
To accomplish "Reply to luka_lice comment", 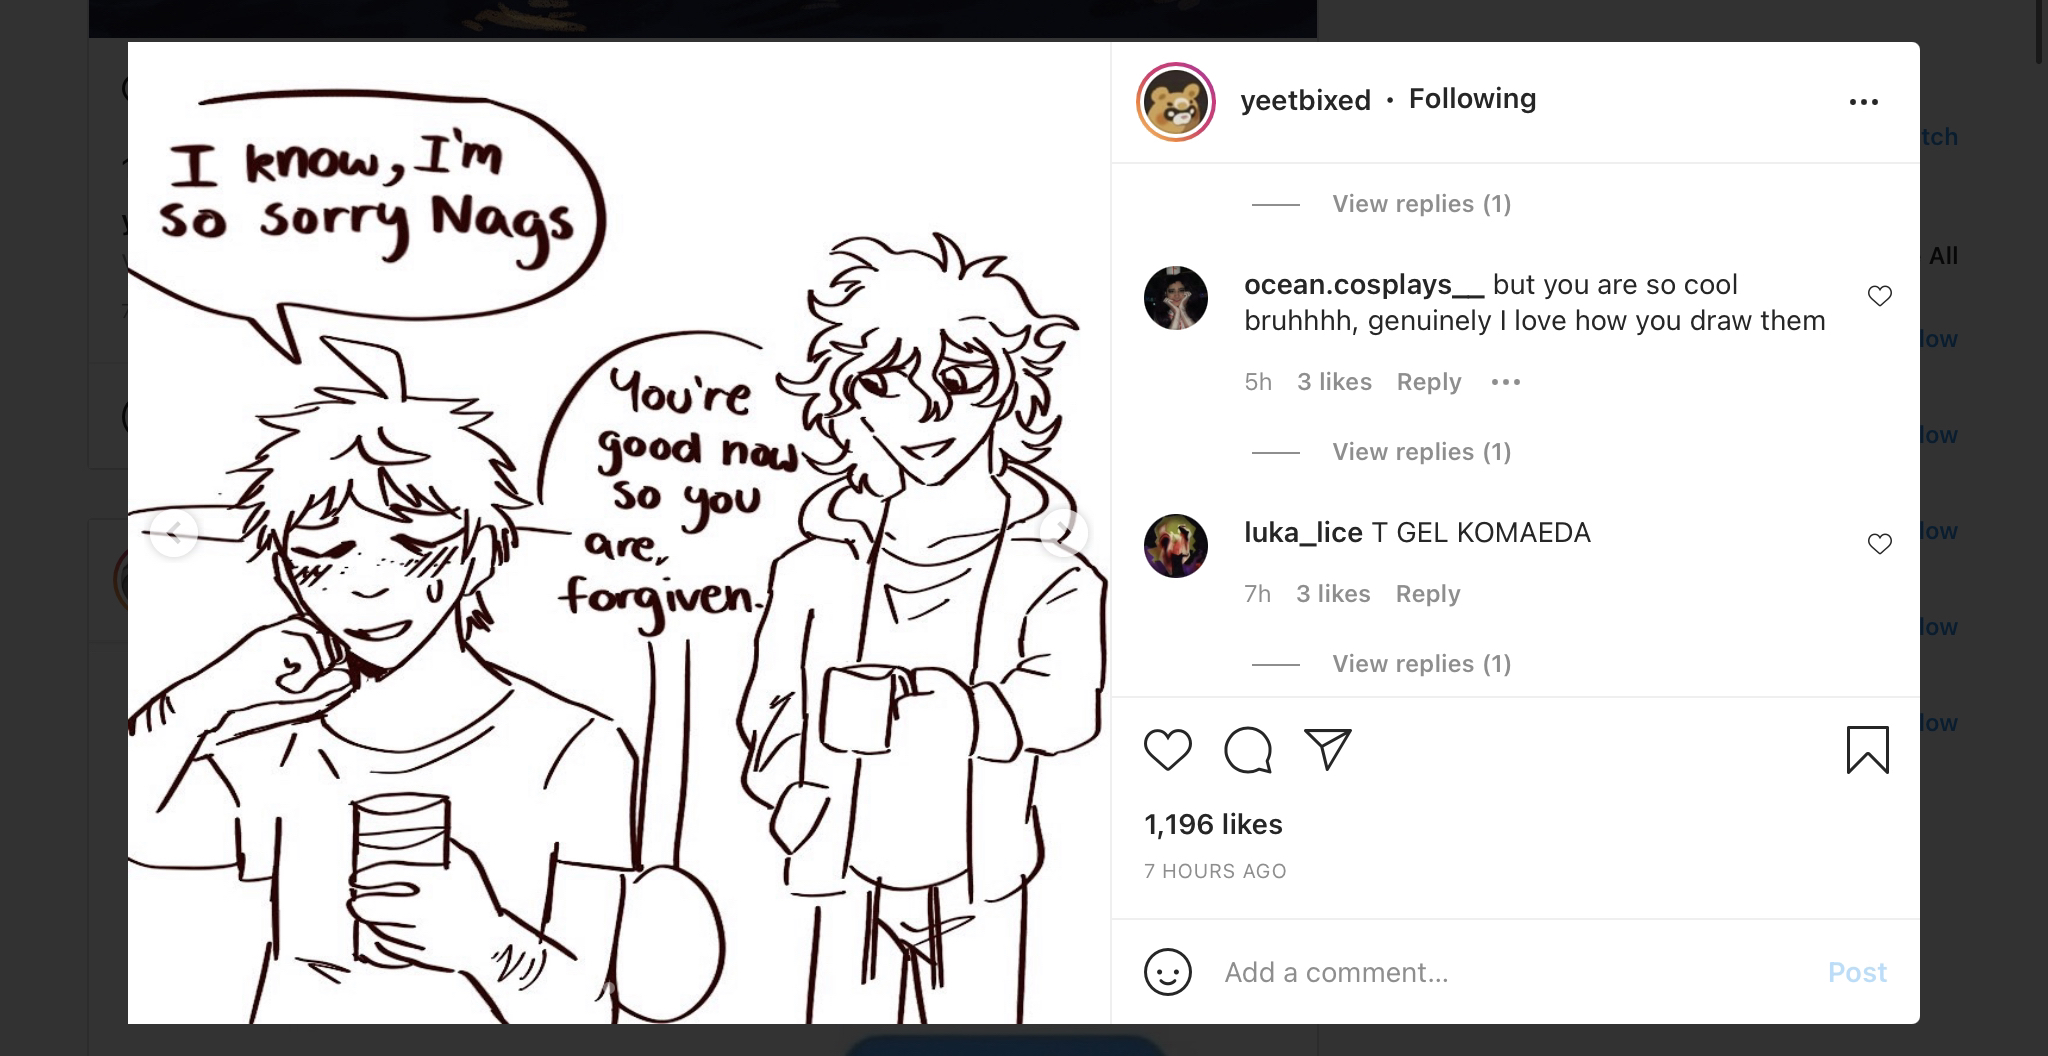I will coord(1427,594).
